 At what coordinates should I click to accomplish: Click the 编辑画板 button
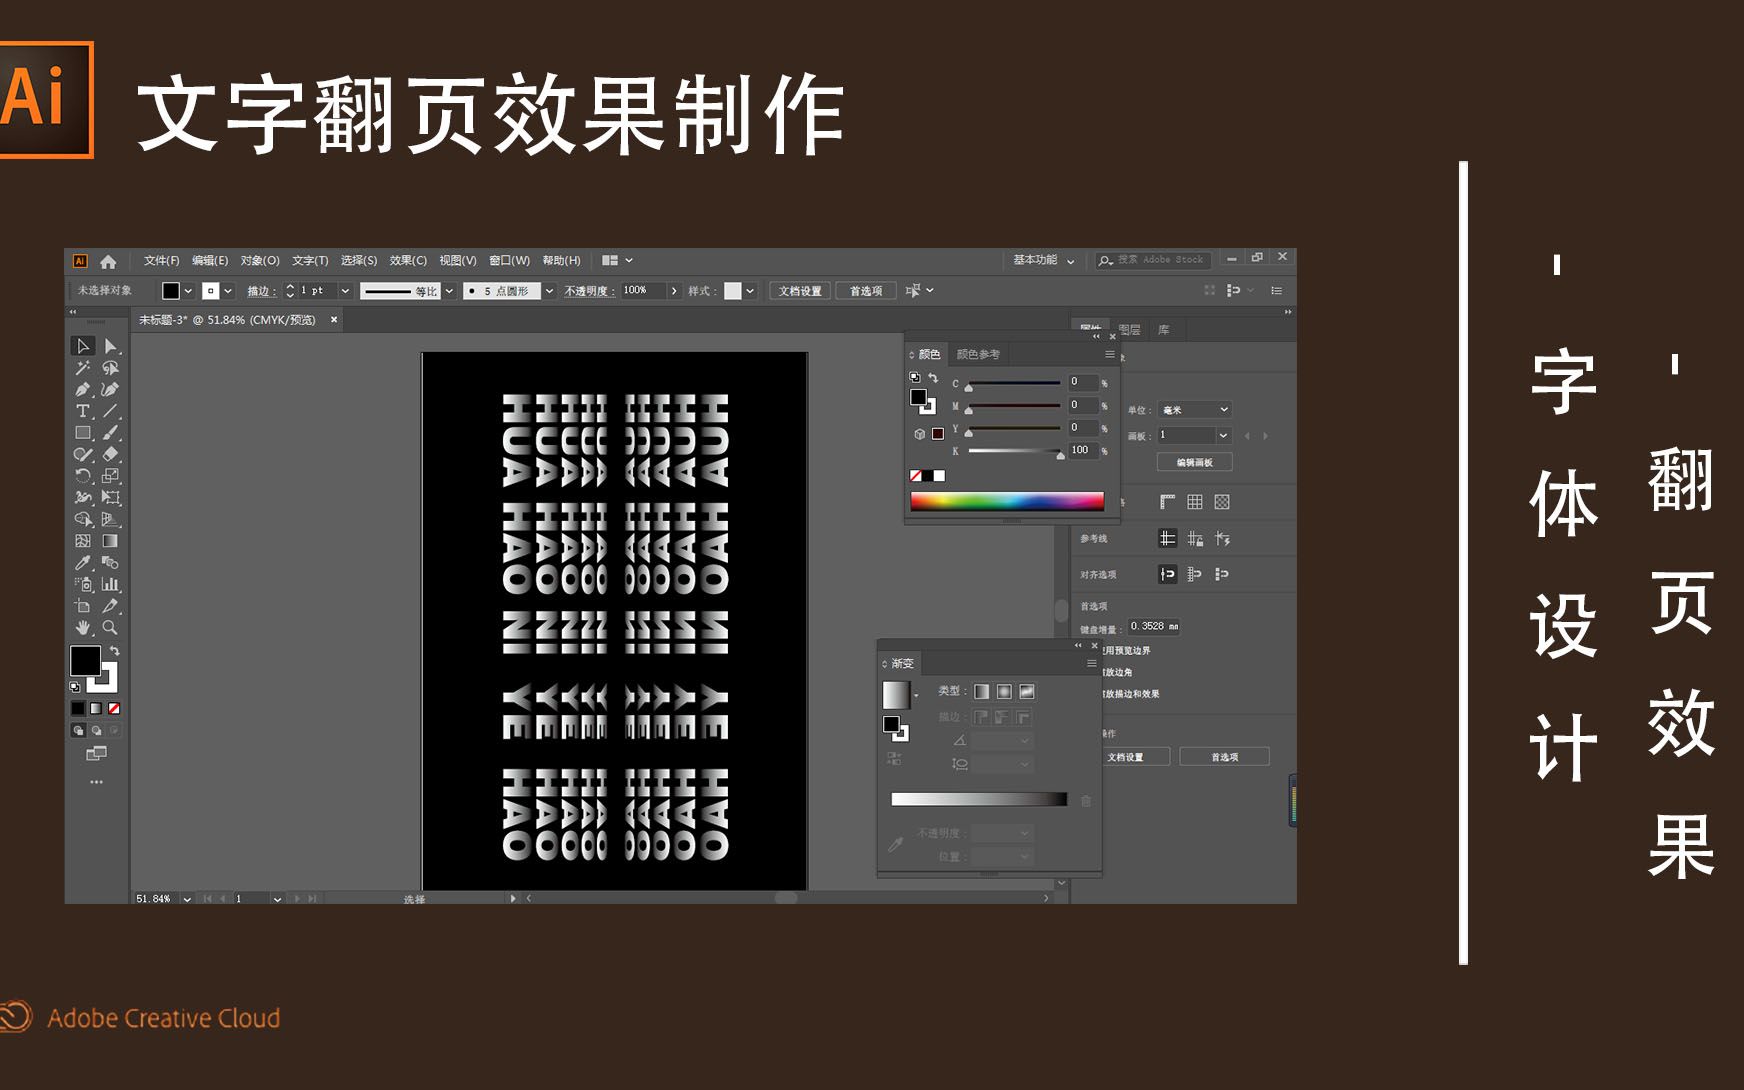point(1194,462)
